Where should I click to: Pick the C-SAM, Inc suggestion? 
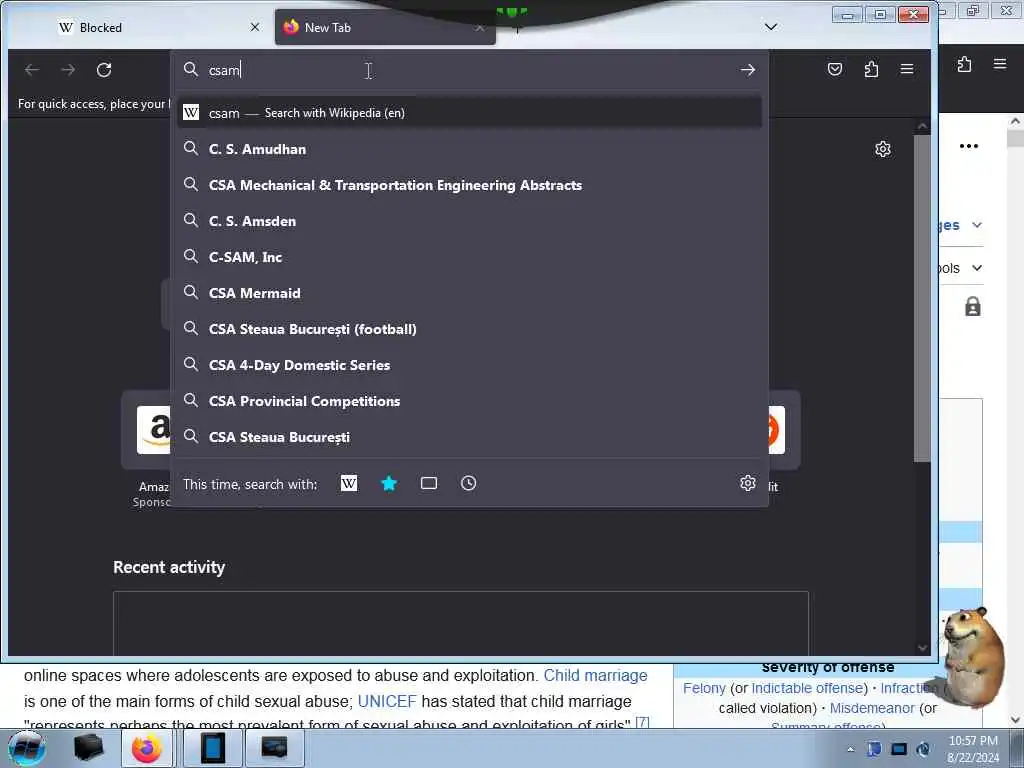[469, 257]
